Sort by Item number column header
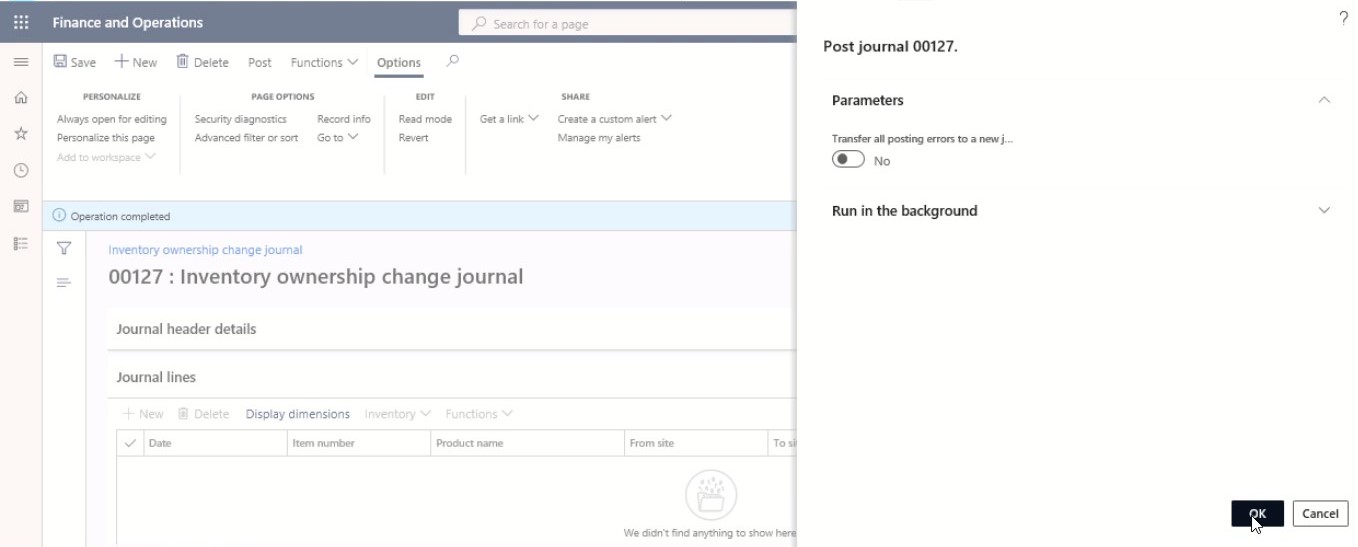Screen dimensions: 1358x547 coord(360,443)
